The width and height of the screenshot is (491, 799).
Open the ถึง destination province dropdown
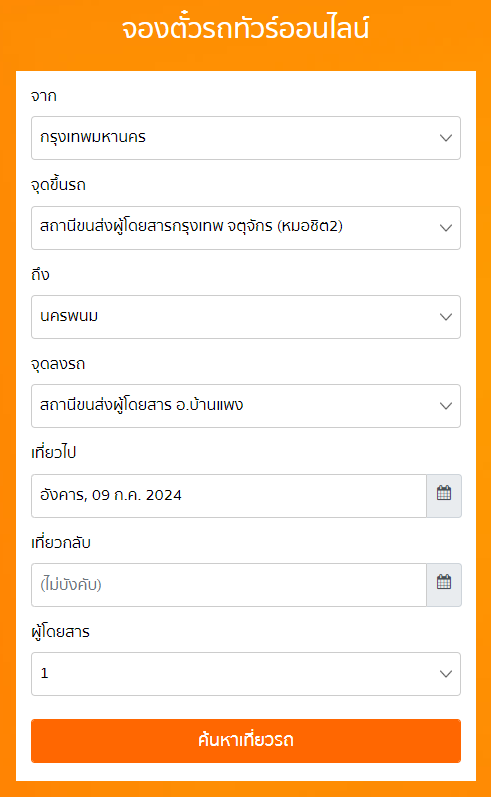[x=246, y=317]
